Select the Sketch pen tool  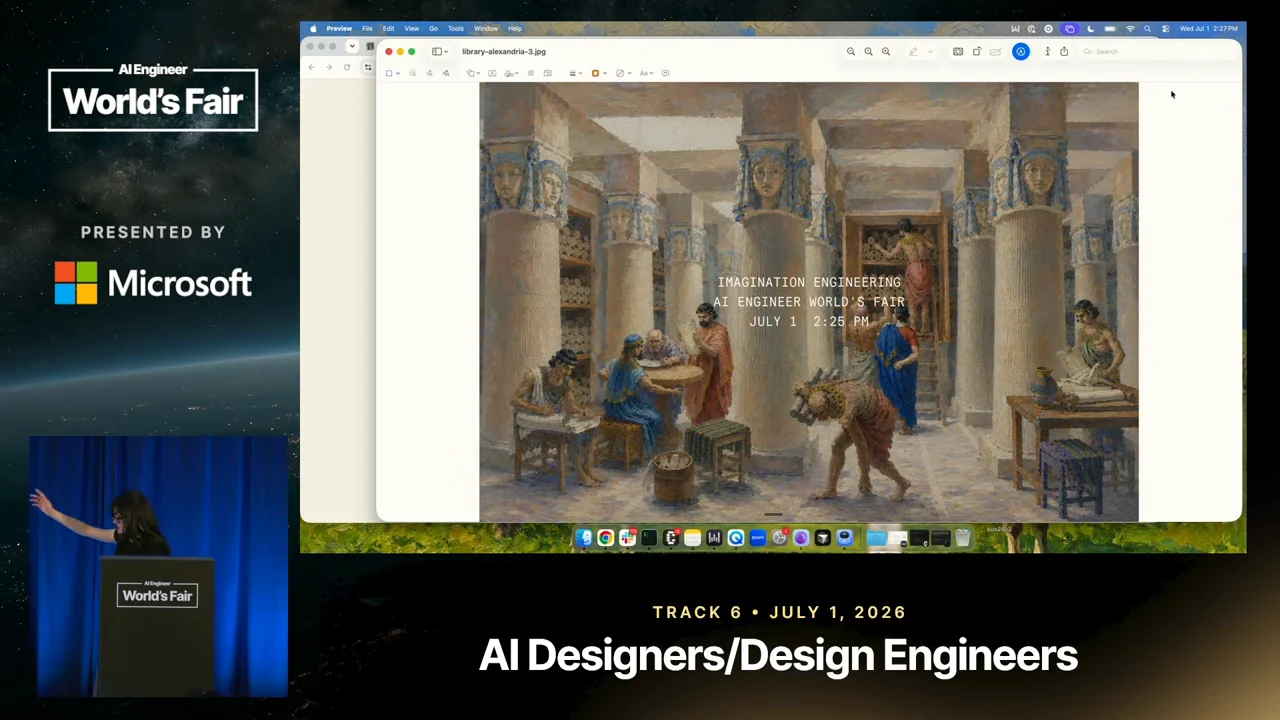[x=429, y=73]
